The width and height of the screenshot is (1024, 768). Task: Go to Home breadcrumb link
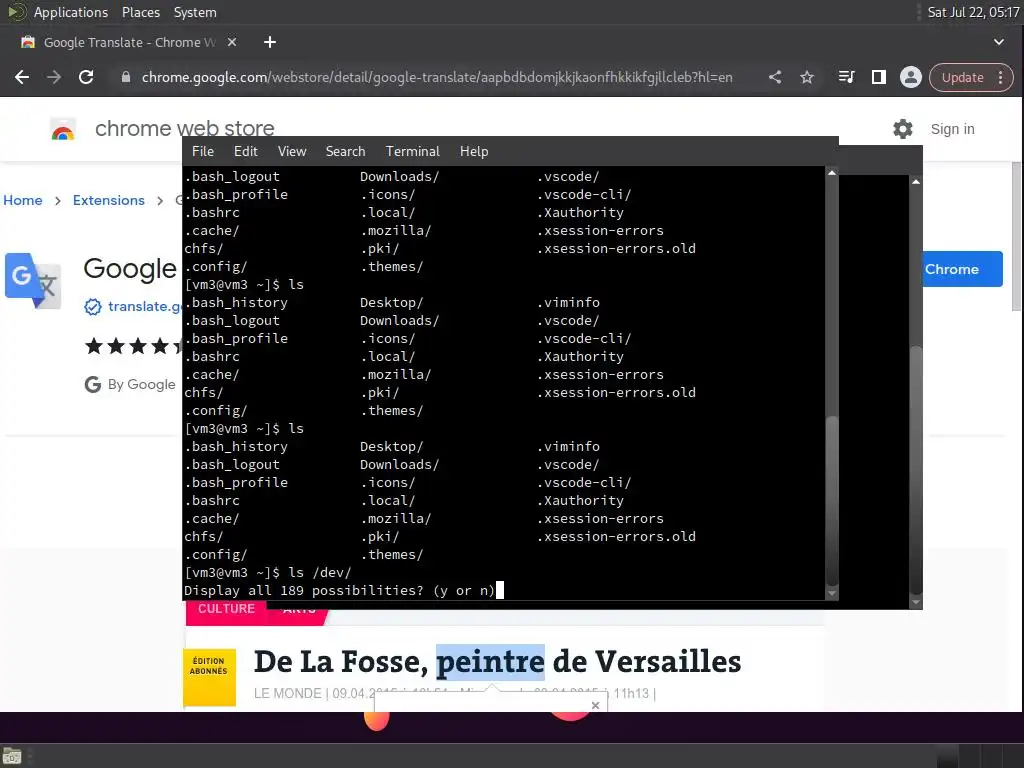(x=23, y=200)
